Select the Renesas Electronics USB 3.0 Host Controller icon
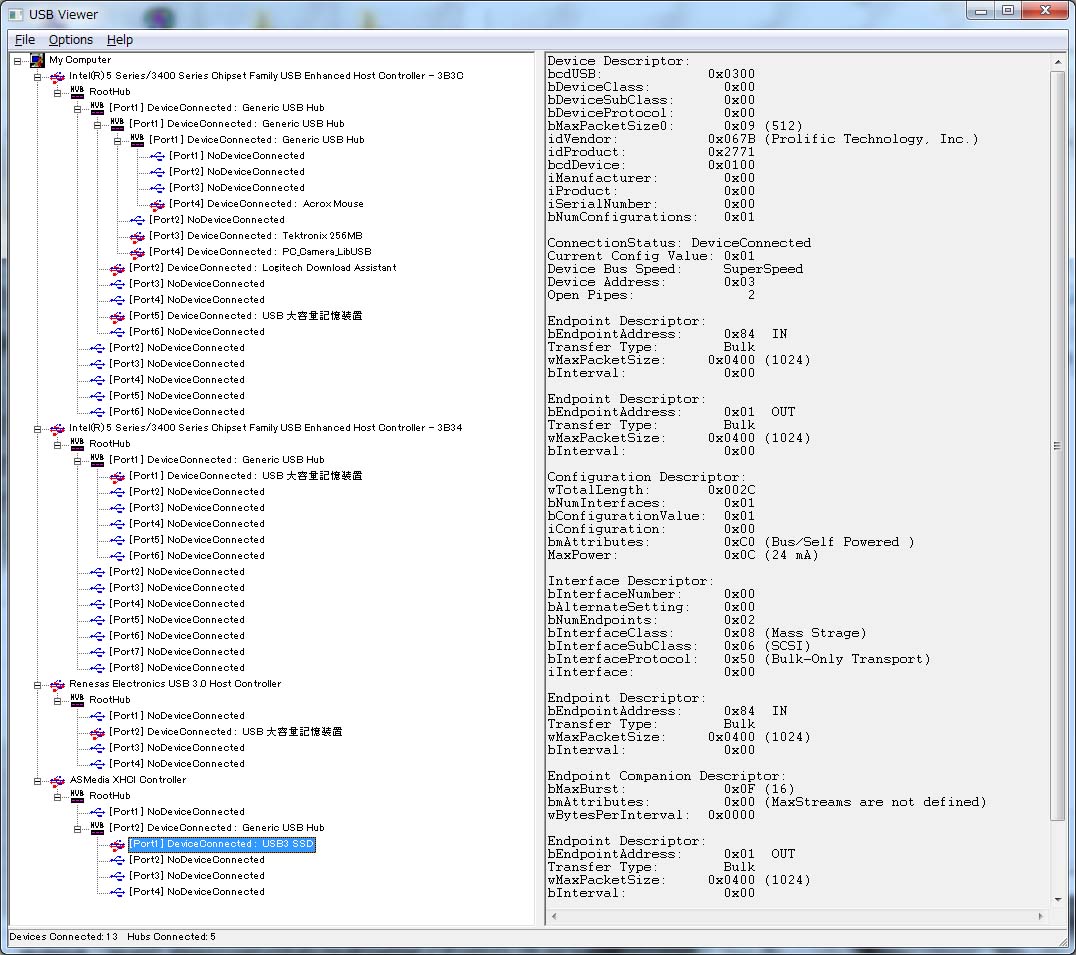Screen dimensions: 1076x955 coord(59,684)
